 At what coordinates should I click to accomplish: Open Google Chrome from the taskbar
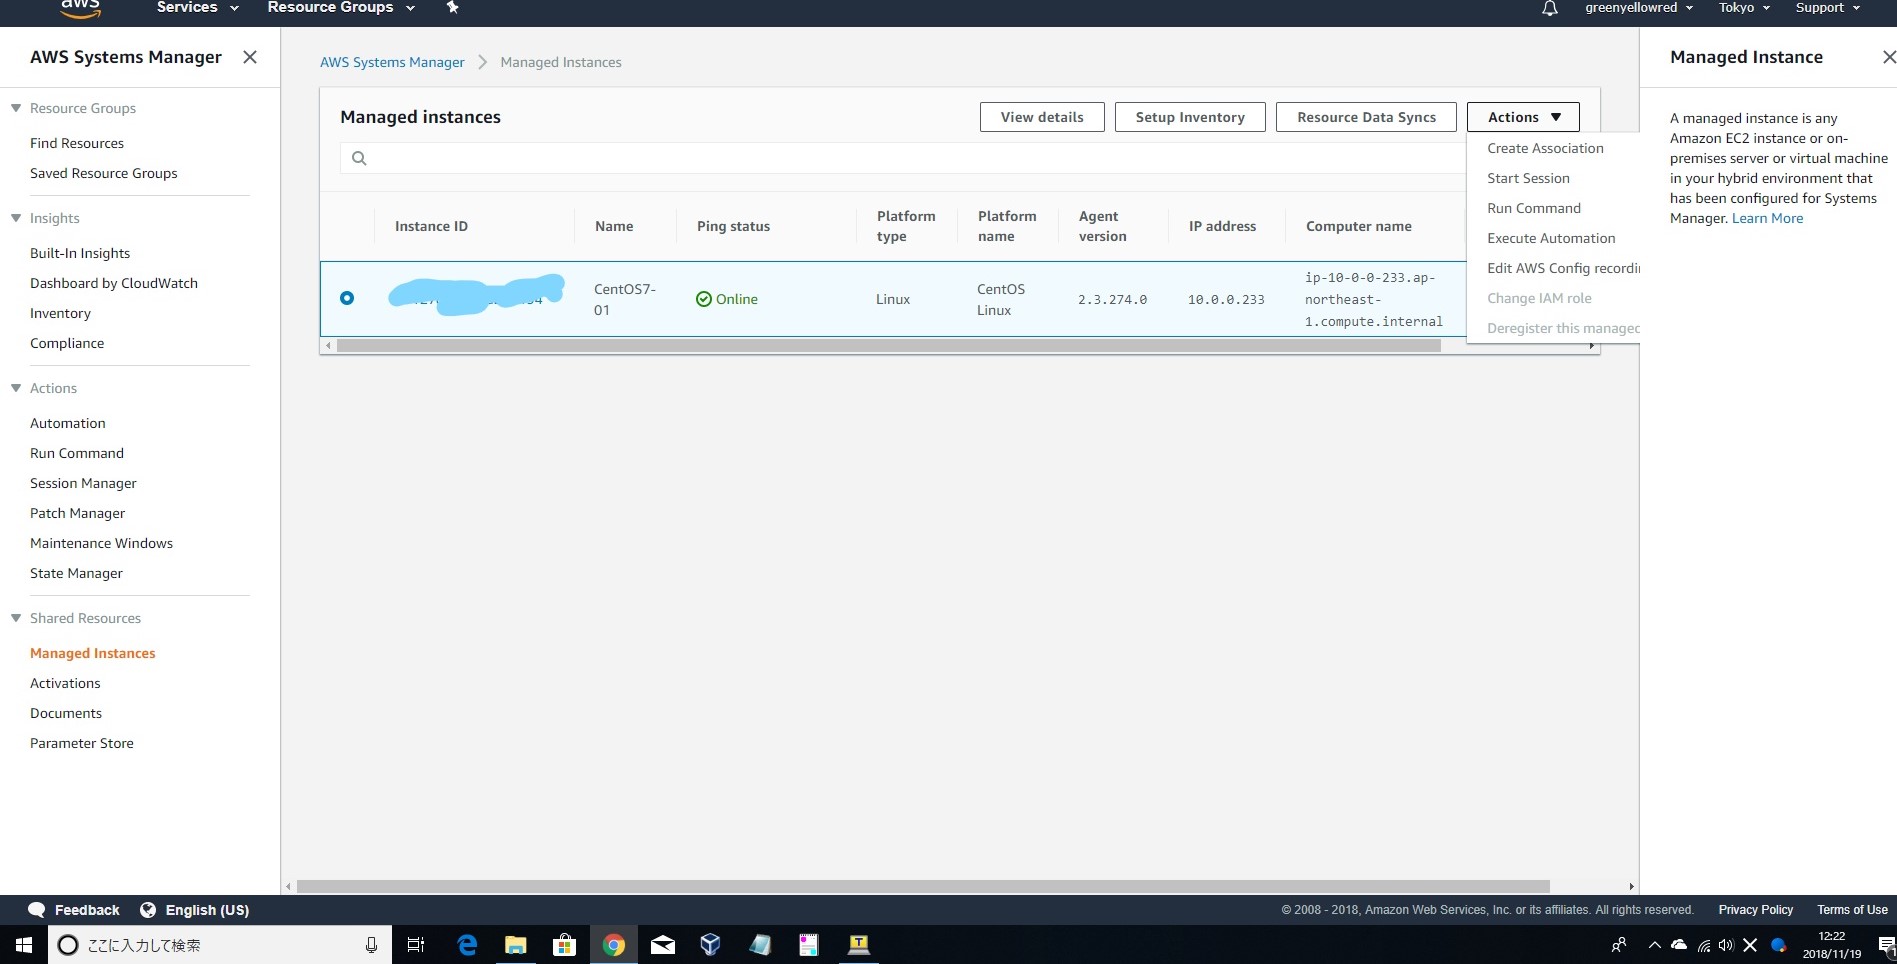click(613, 944)
